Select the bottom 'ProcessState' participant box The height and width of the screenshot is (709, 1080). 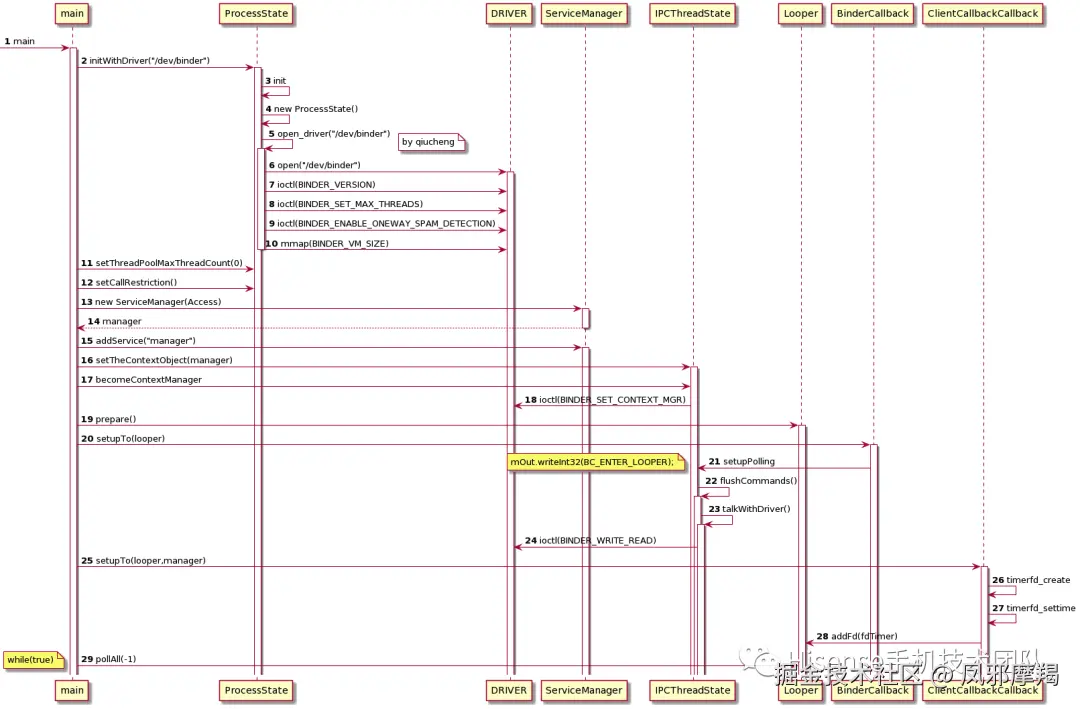256,690
